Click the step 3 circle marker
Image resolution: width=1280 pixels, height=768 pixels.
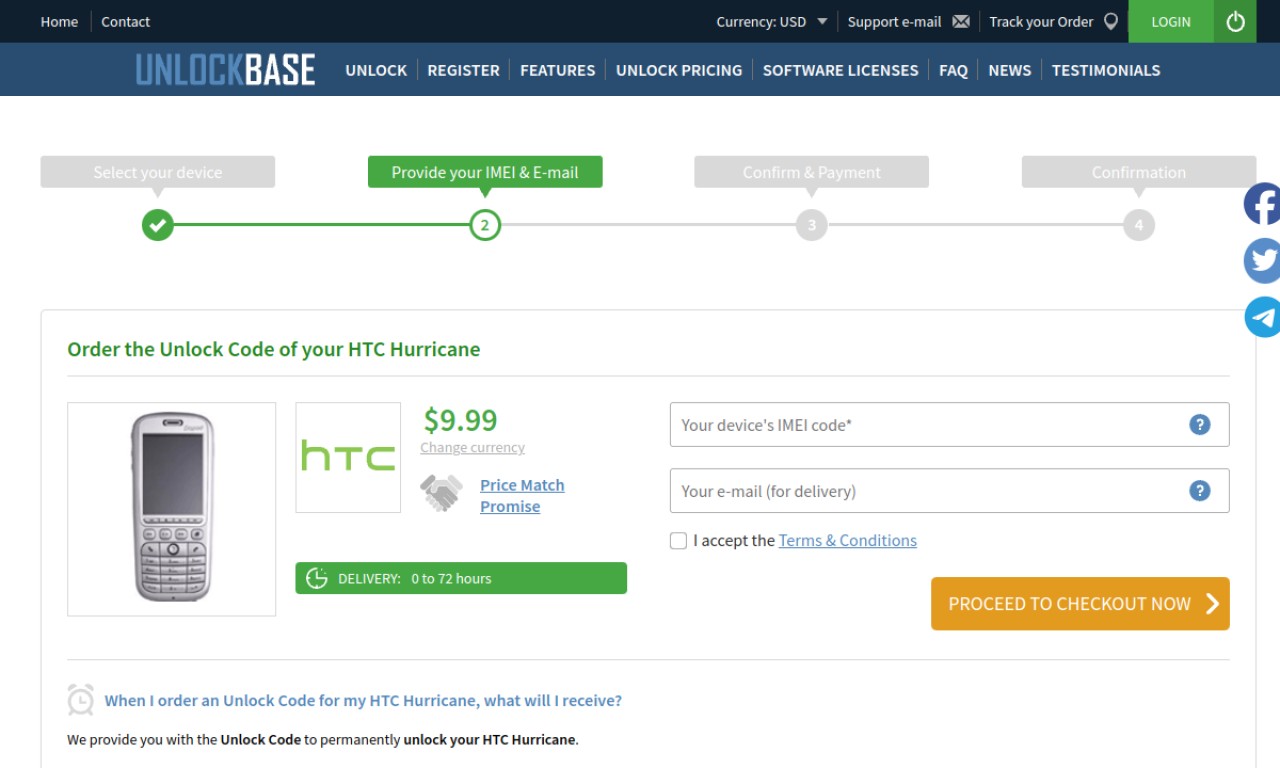pyautogui.click(x=812, y=225)
